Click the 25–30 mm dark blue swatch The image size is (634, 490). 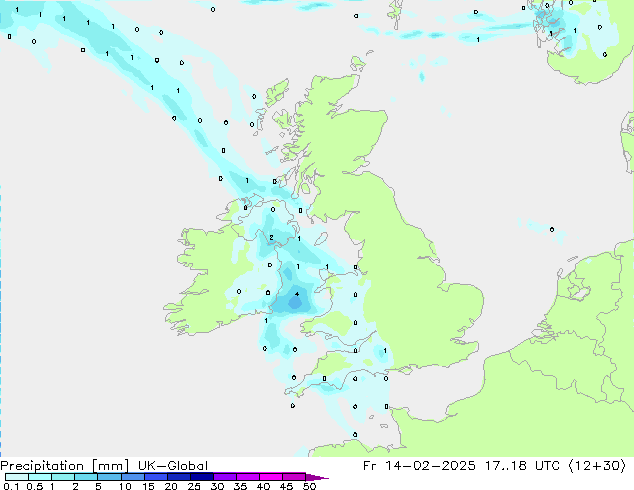tap(202, 477)
